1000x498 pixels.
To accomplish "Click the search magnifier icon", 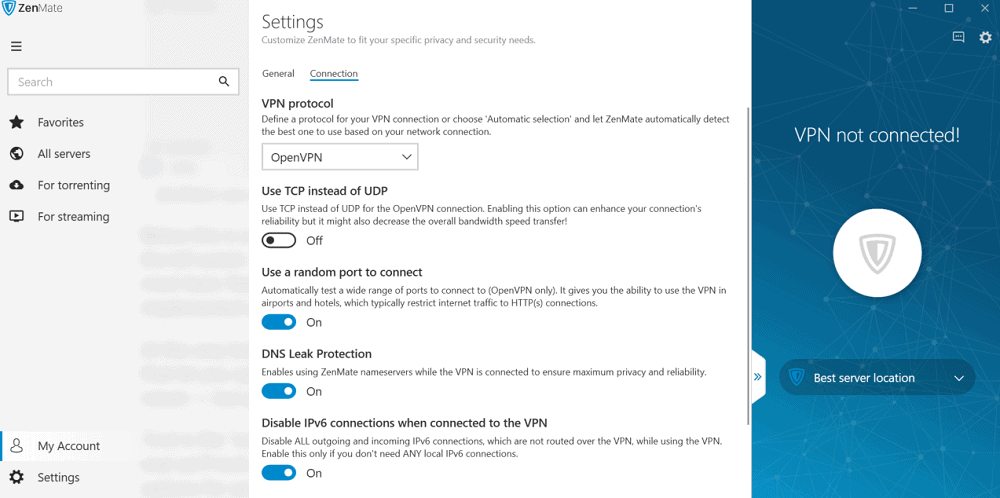I will (x=224, y=81).
